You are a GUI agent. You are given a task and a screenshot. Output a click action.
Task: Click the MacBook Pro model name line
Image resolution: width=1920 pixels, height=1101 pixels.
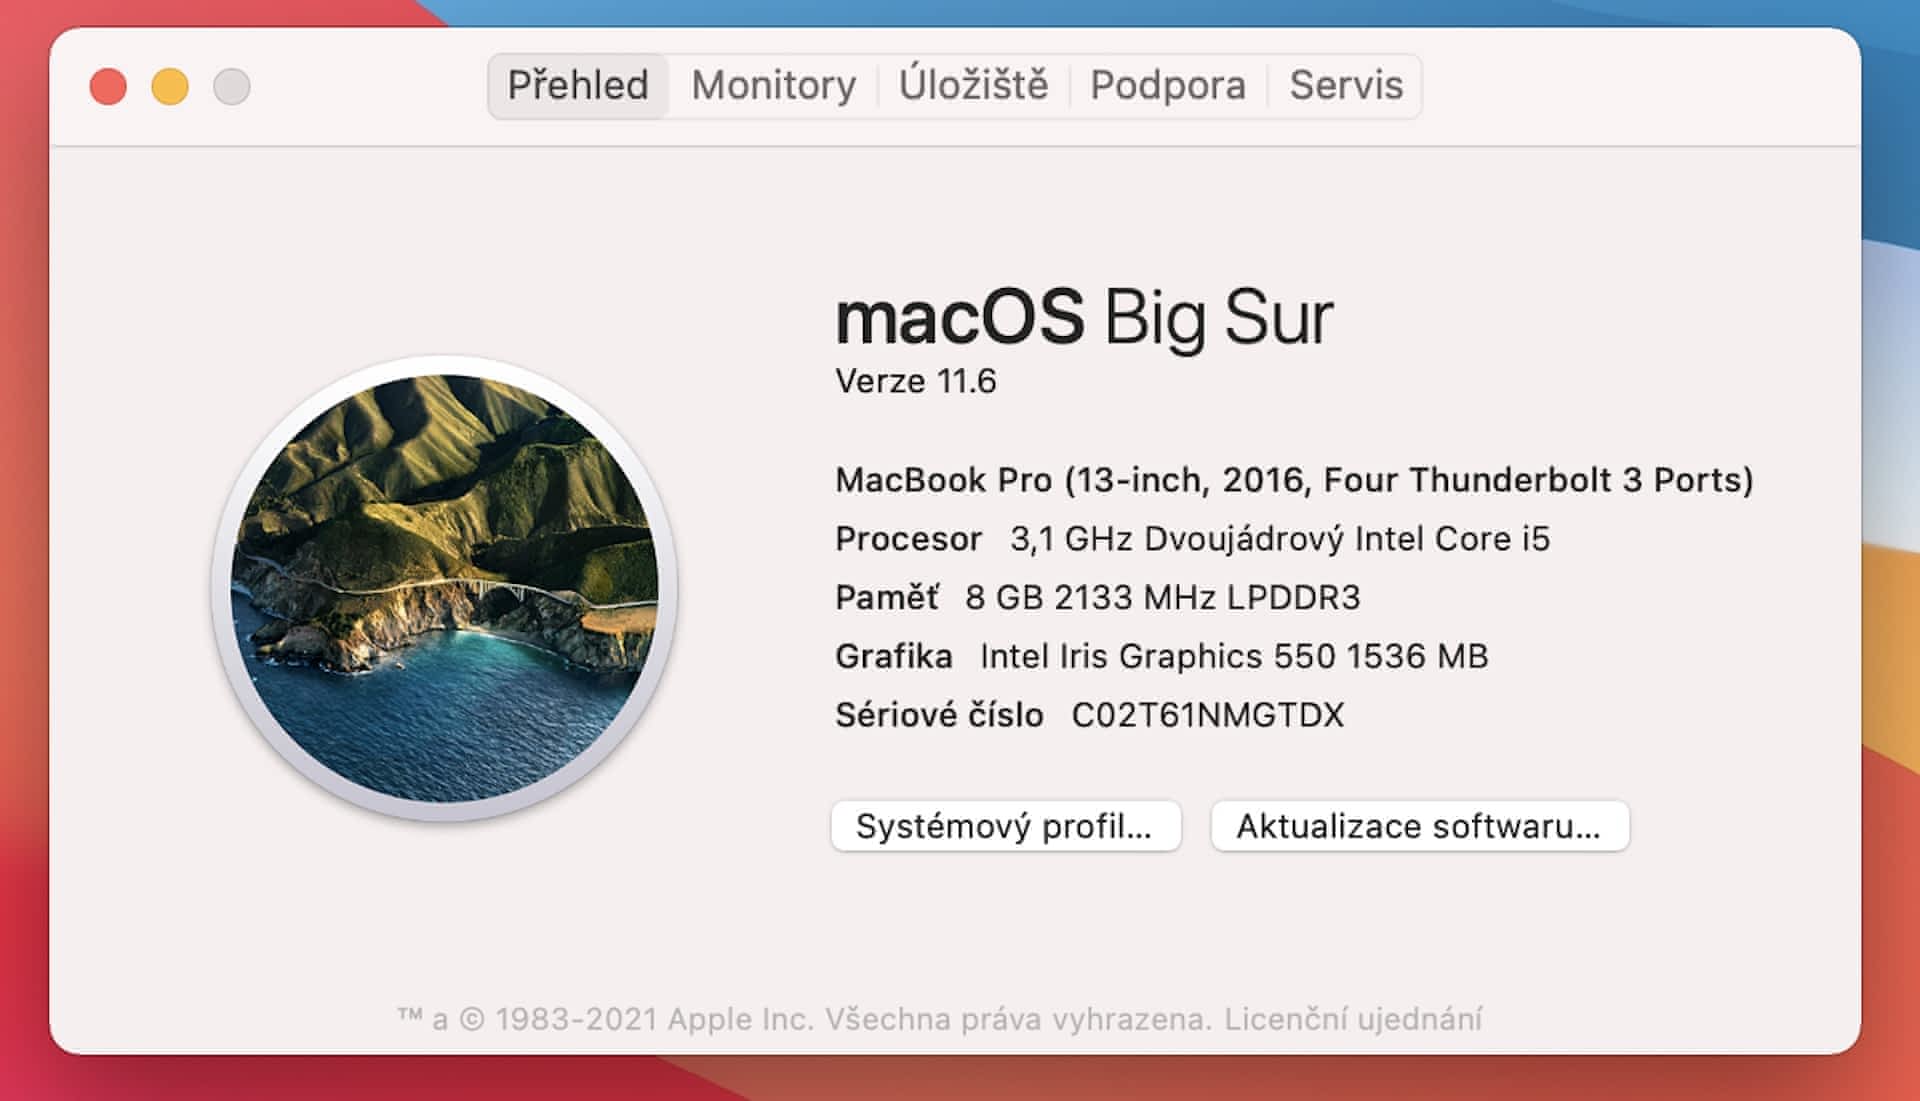[1293, 480]
